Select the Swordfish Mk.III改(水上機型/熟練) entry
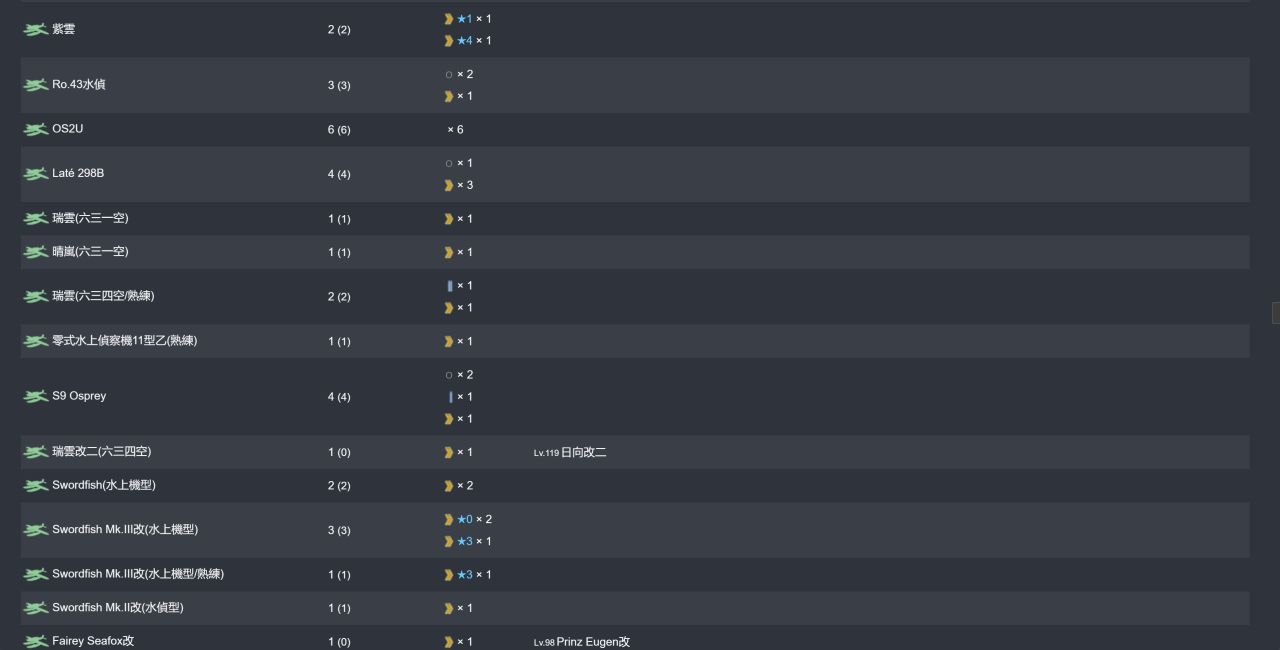1280x650 pixels. (138, 574)
